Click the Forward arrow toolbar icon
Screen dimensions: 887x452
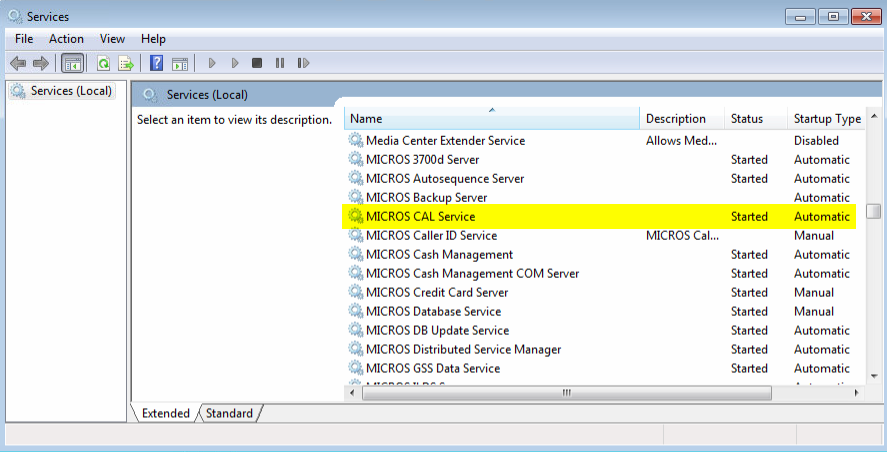41,63
